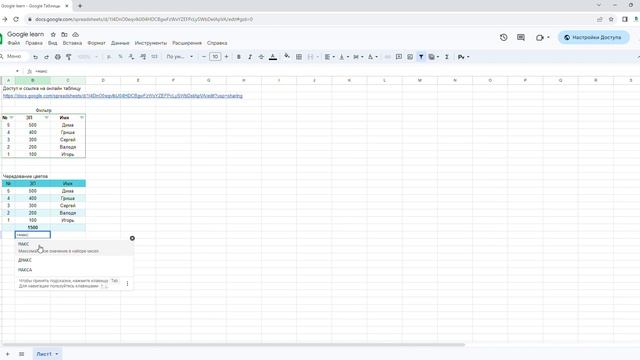This screenshot has width=640, height=360.
Task: Decrease decimal places
Action: coord(131,57)
